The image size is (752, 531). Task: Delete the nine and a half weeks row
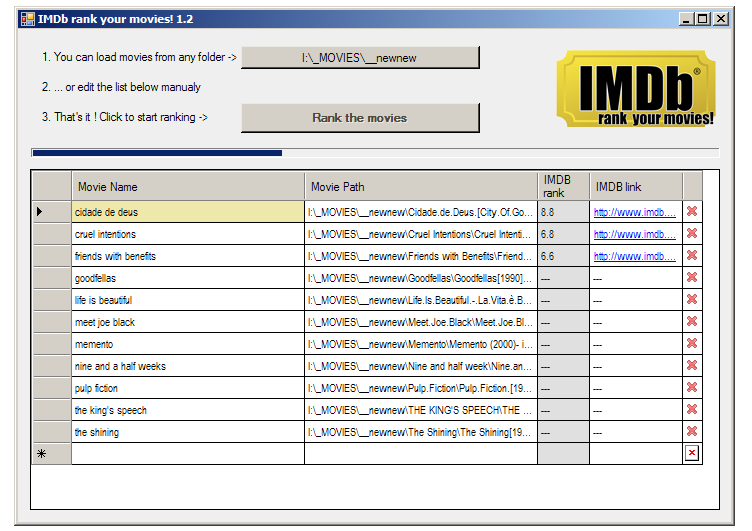[x=692, y=366]
